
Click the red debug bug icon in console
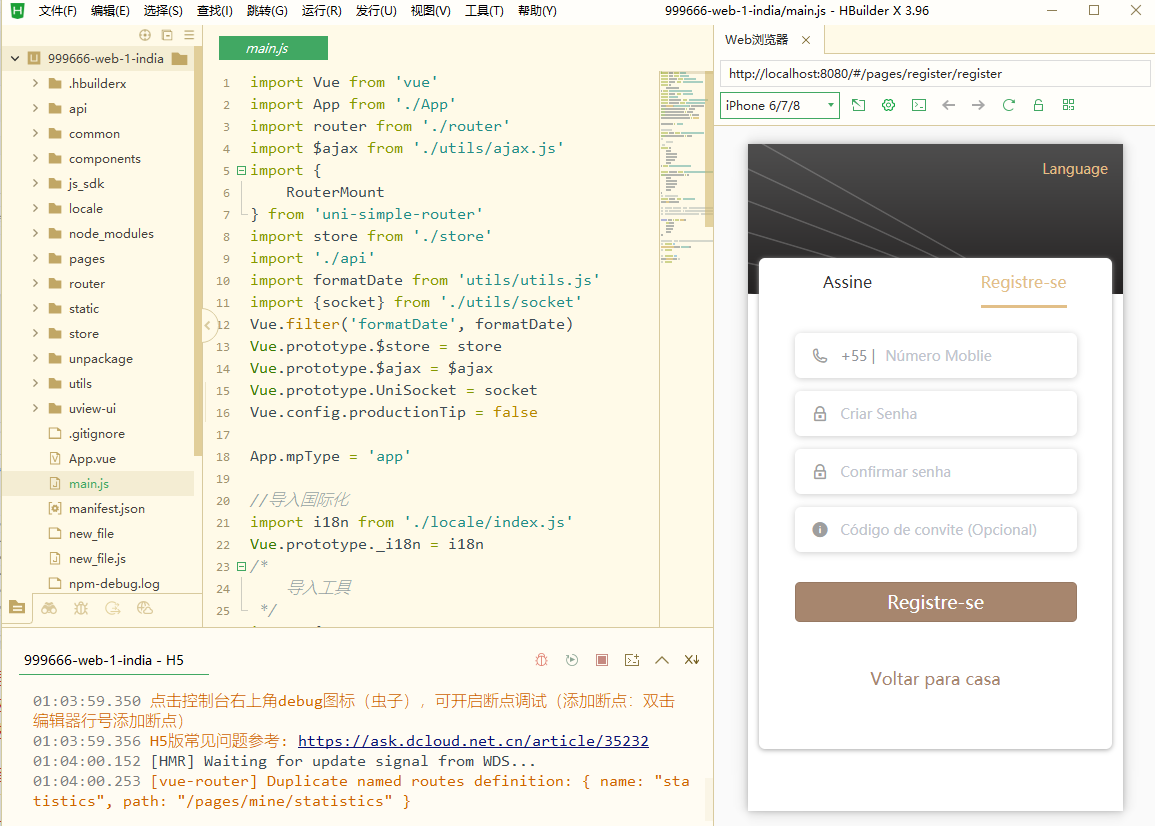[541, 660]
